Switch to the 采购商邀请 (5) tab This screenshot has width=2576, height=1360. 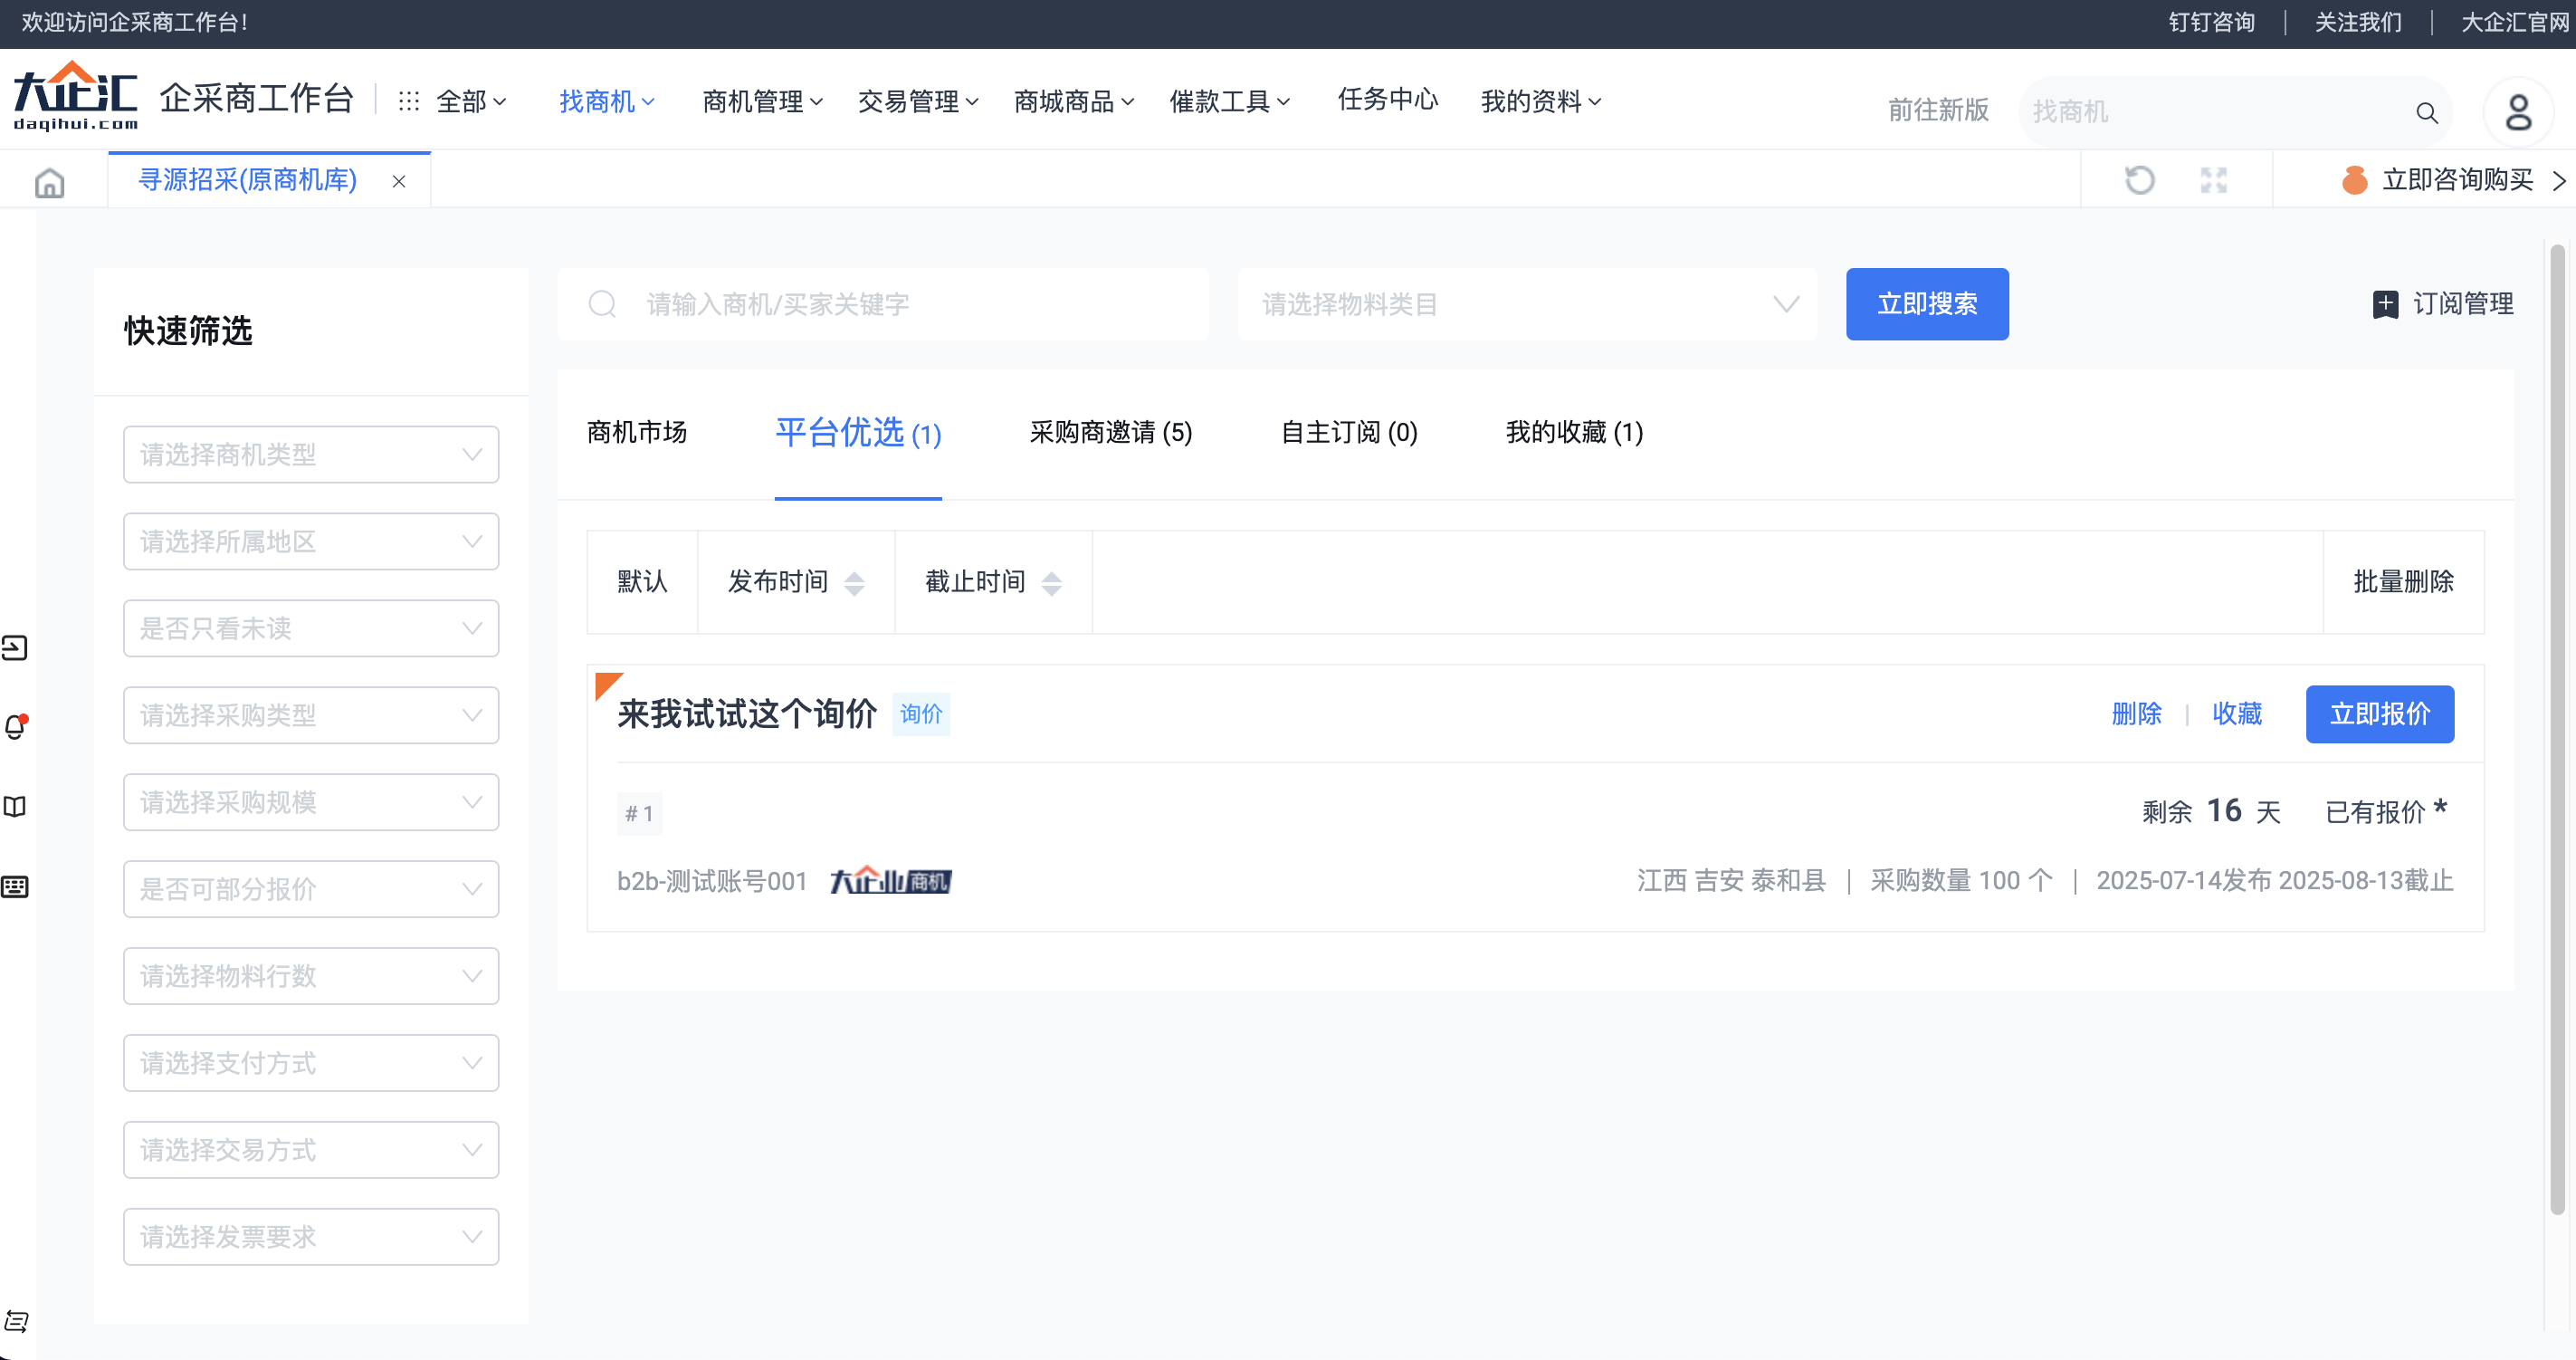[1110, 432]
